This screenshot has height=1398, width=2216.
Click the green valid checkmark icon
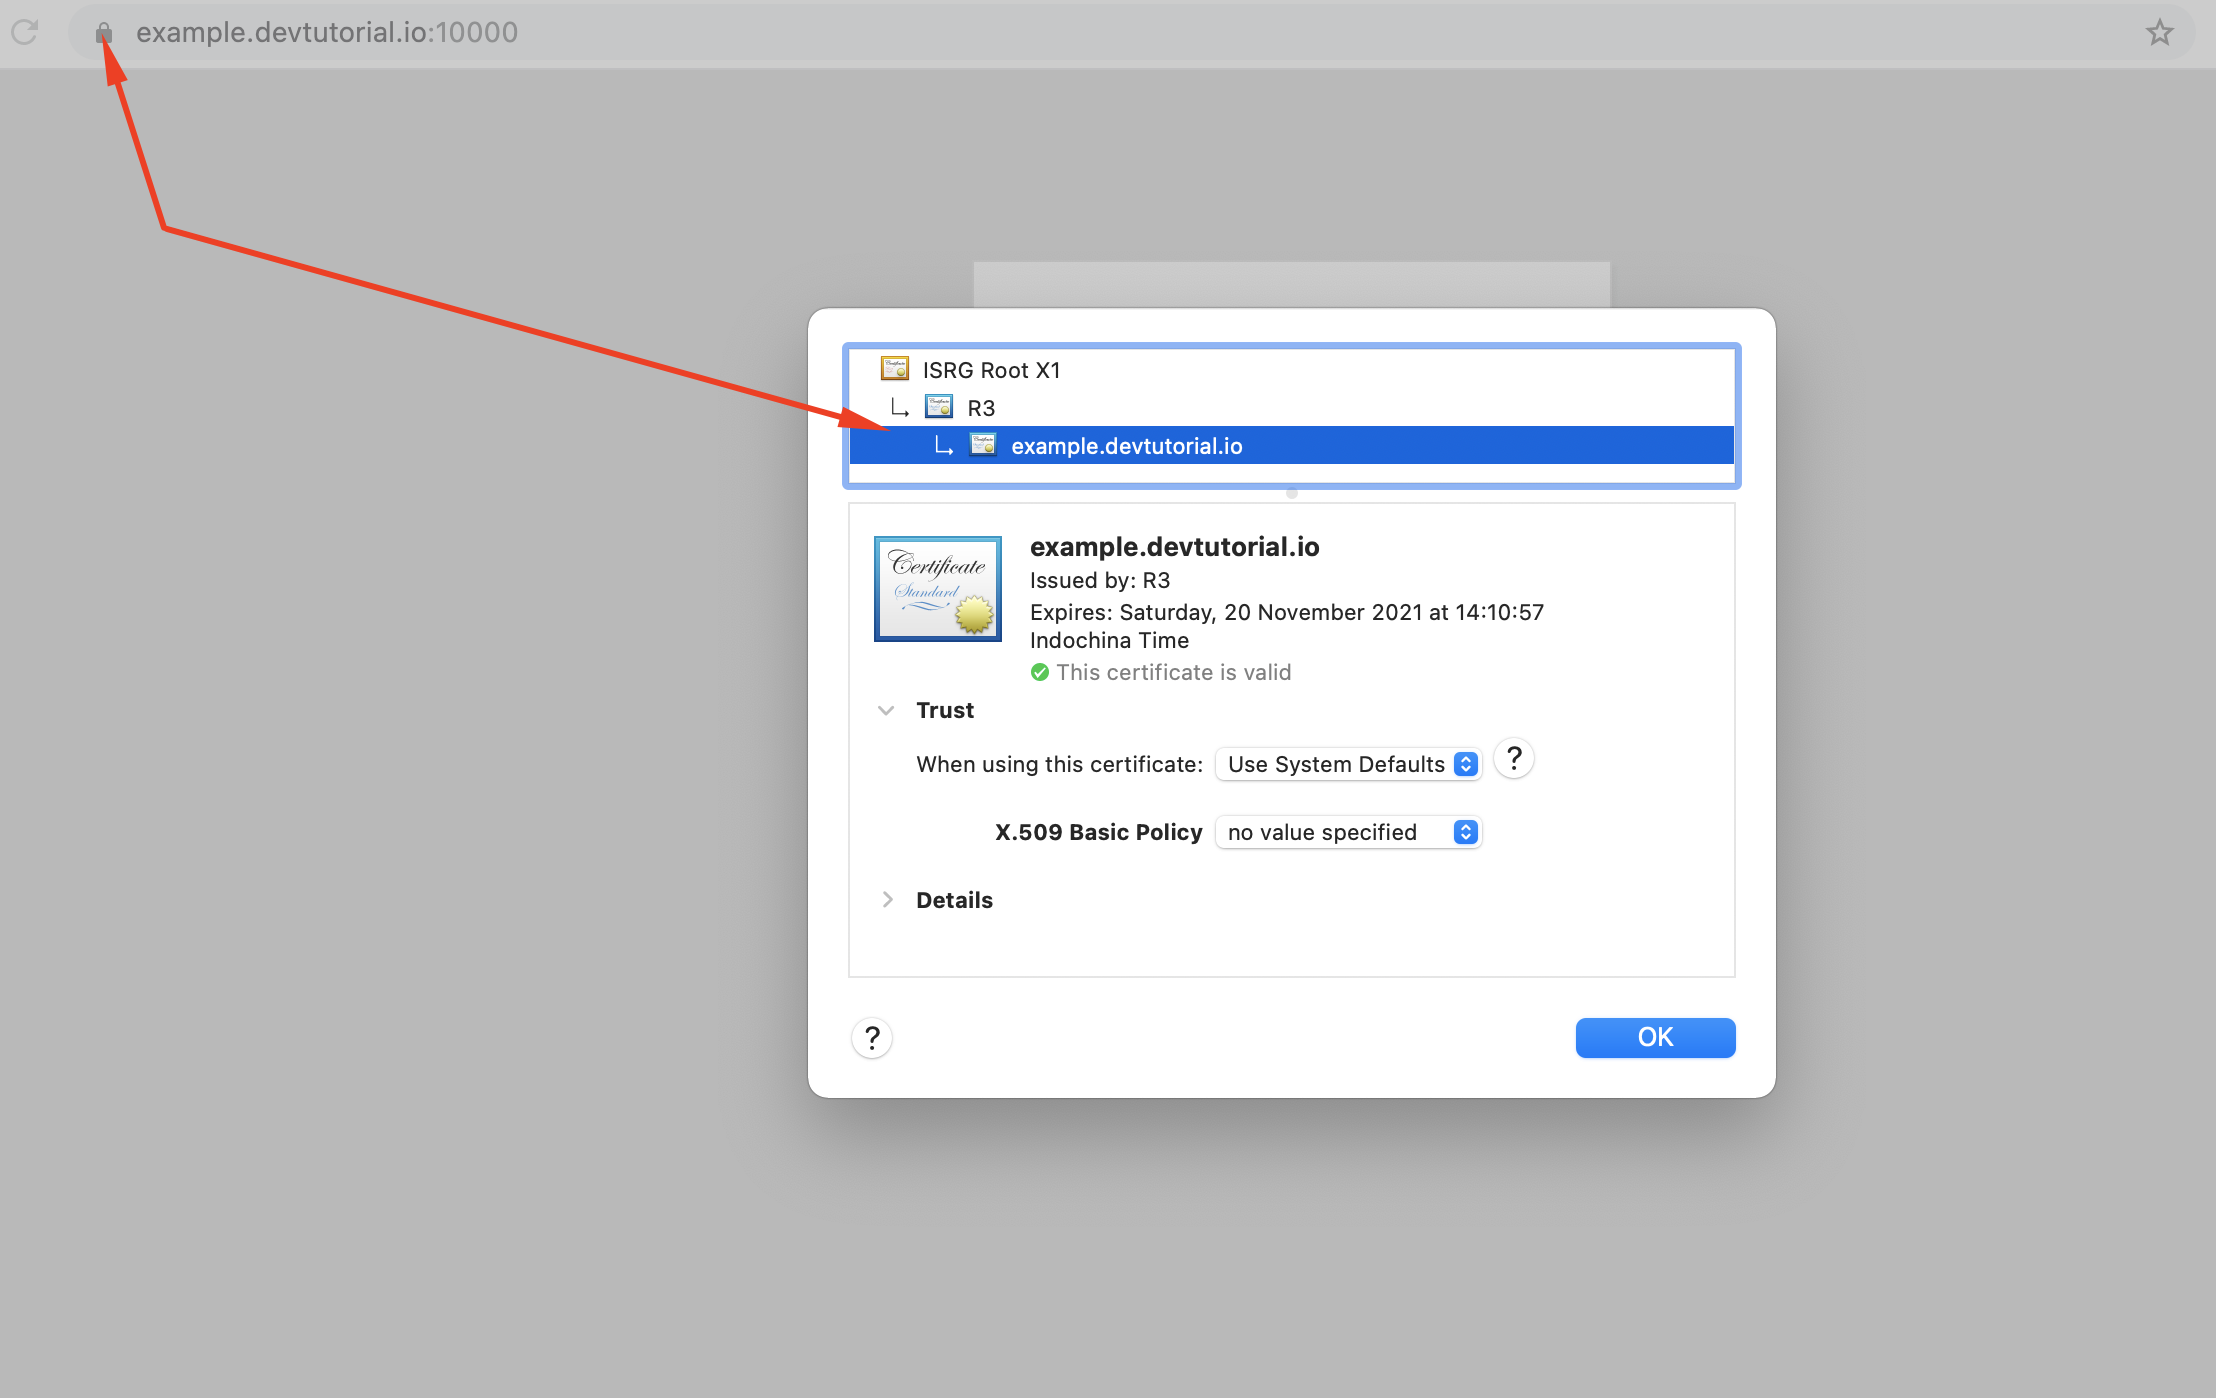(1039, 672)
